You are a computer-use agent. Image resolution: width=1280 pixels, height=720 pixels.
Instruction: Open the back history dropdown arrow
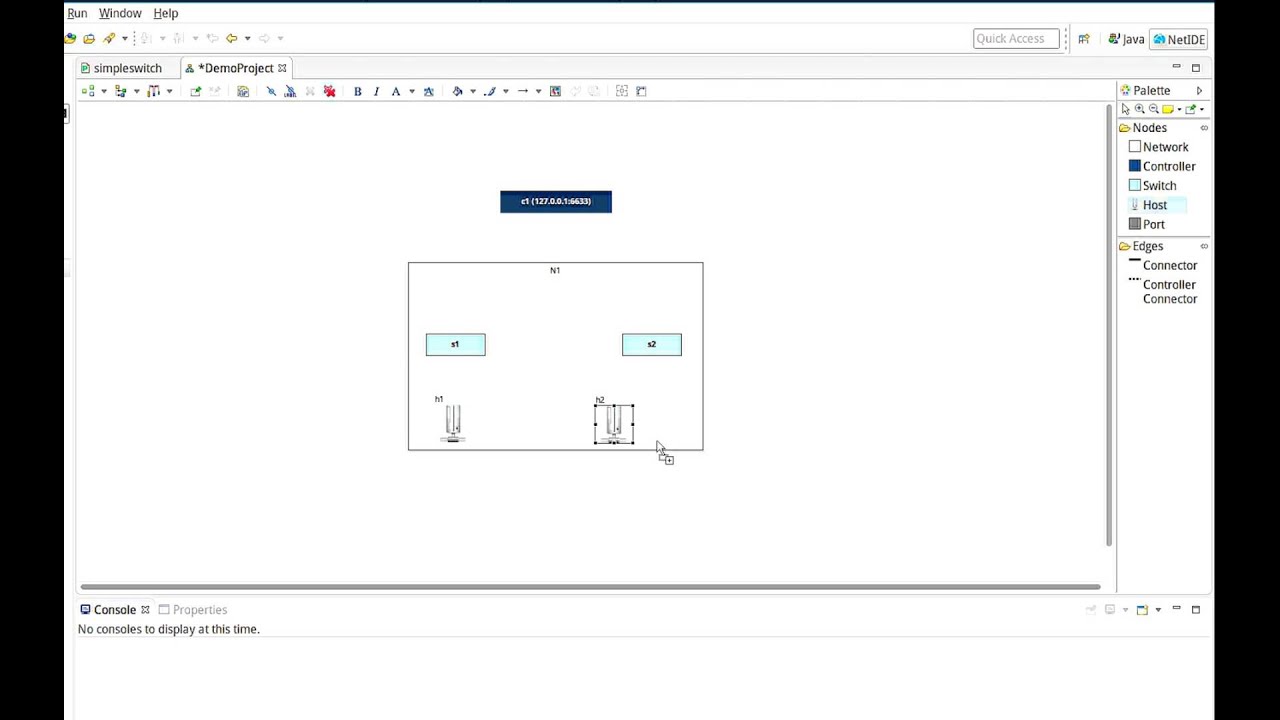[x=247, y=38]
